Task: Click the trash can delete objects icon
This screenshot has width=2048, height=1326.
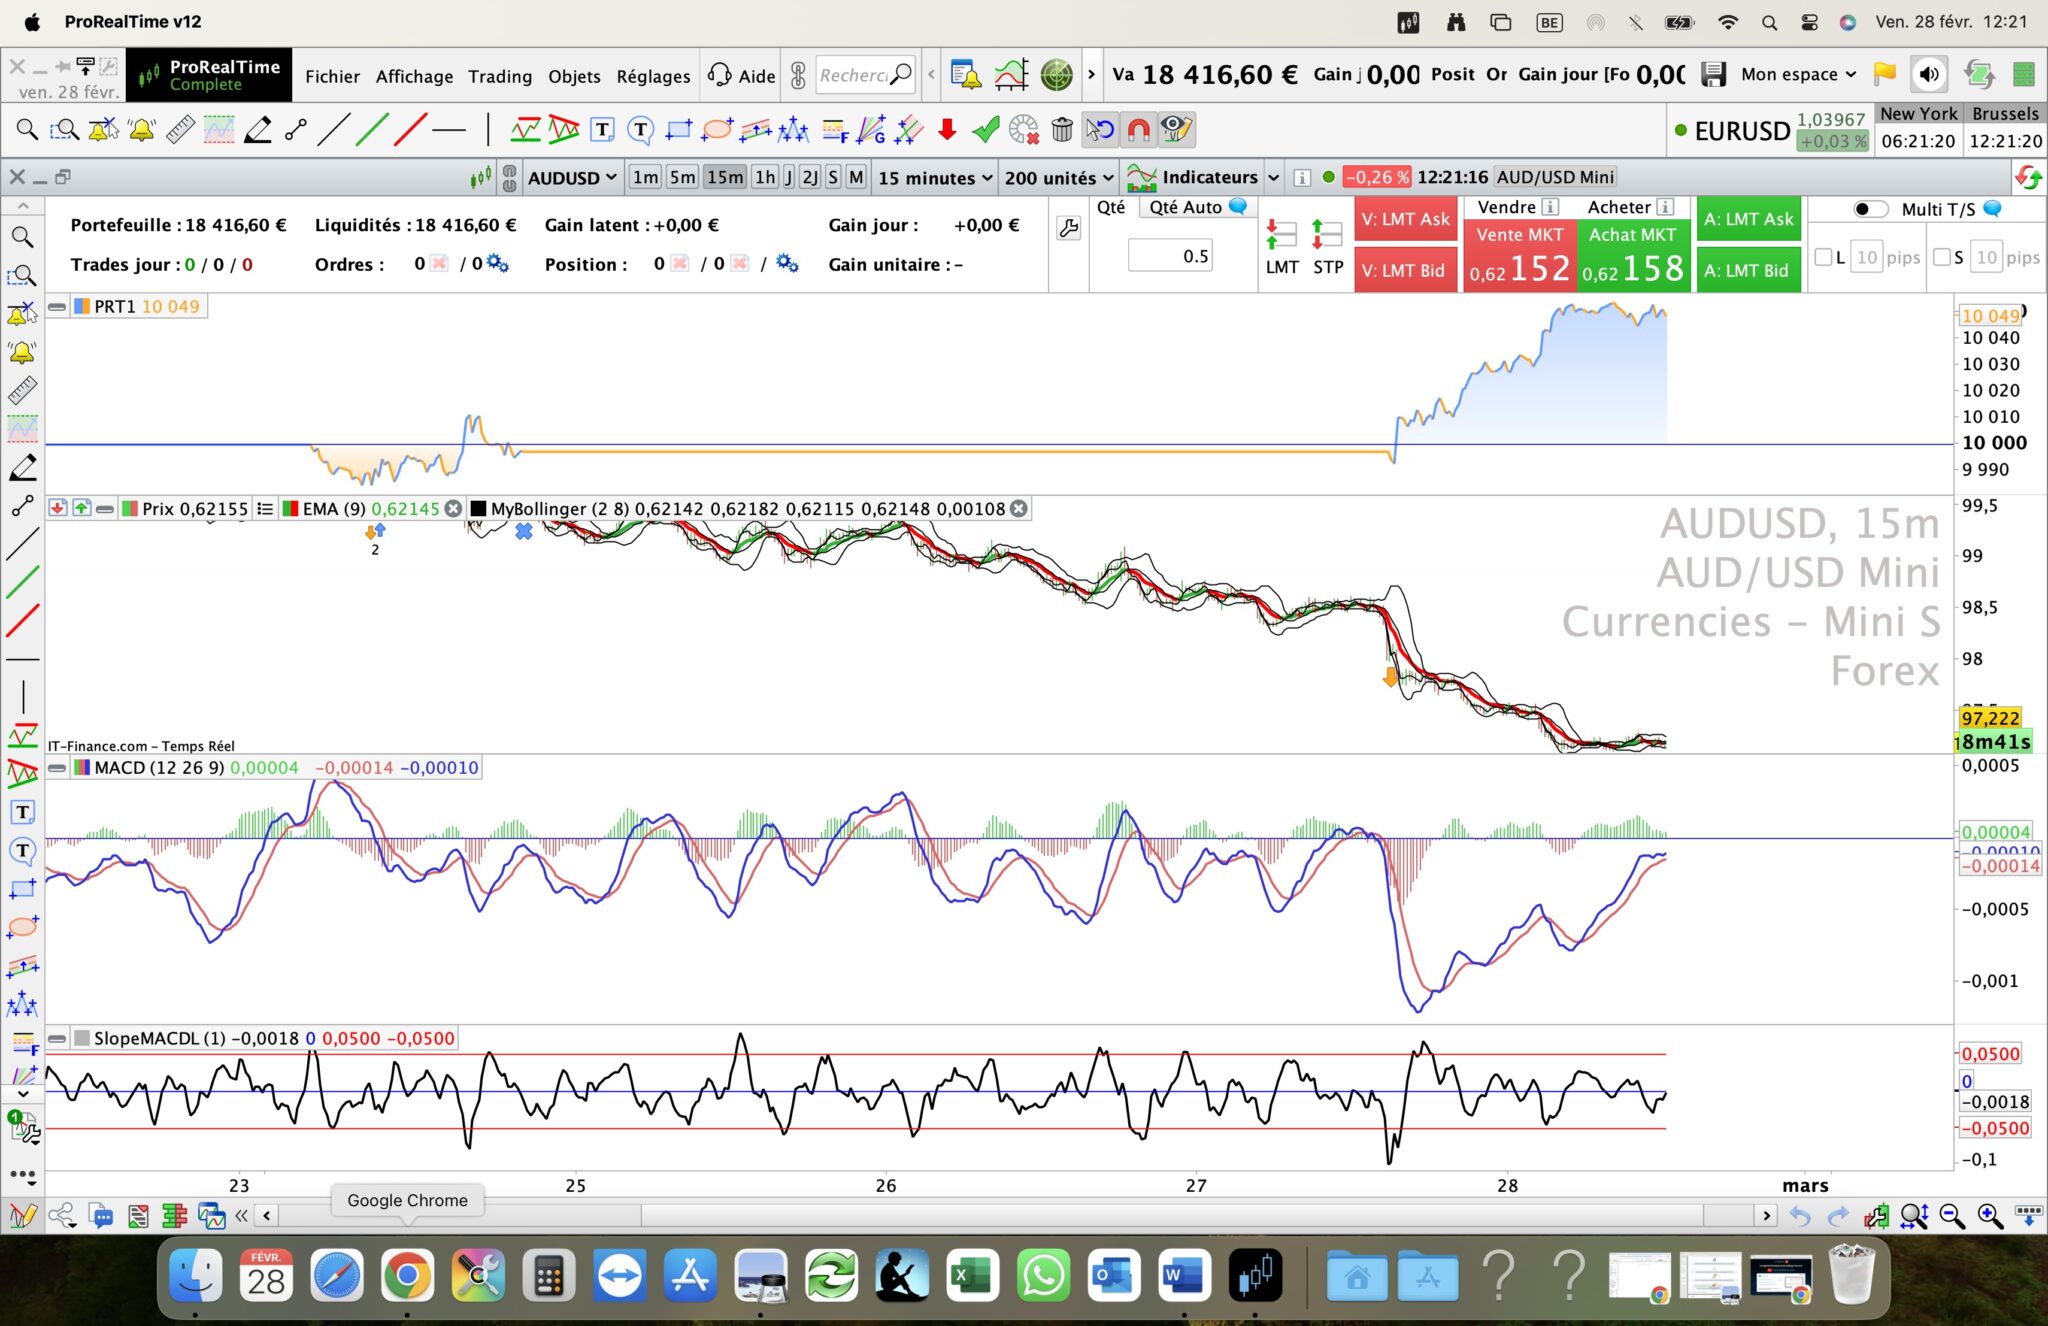Action: point(1062,130)
